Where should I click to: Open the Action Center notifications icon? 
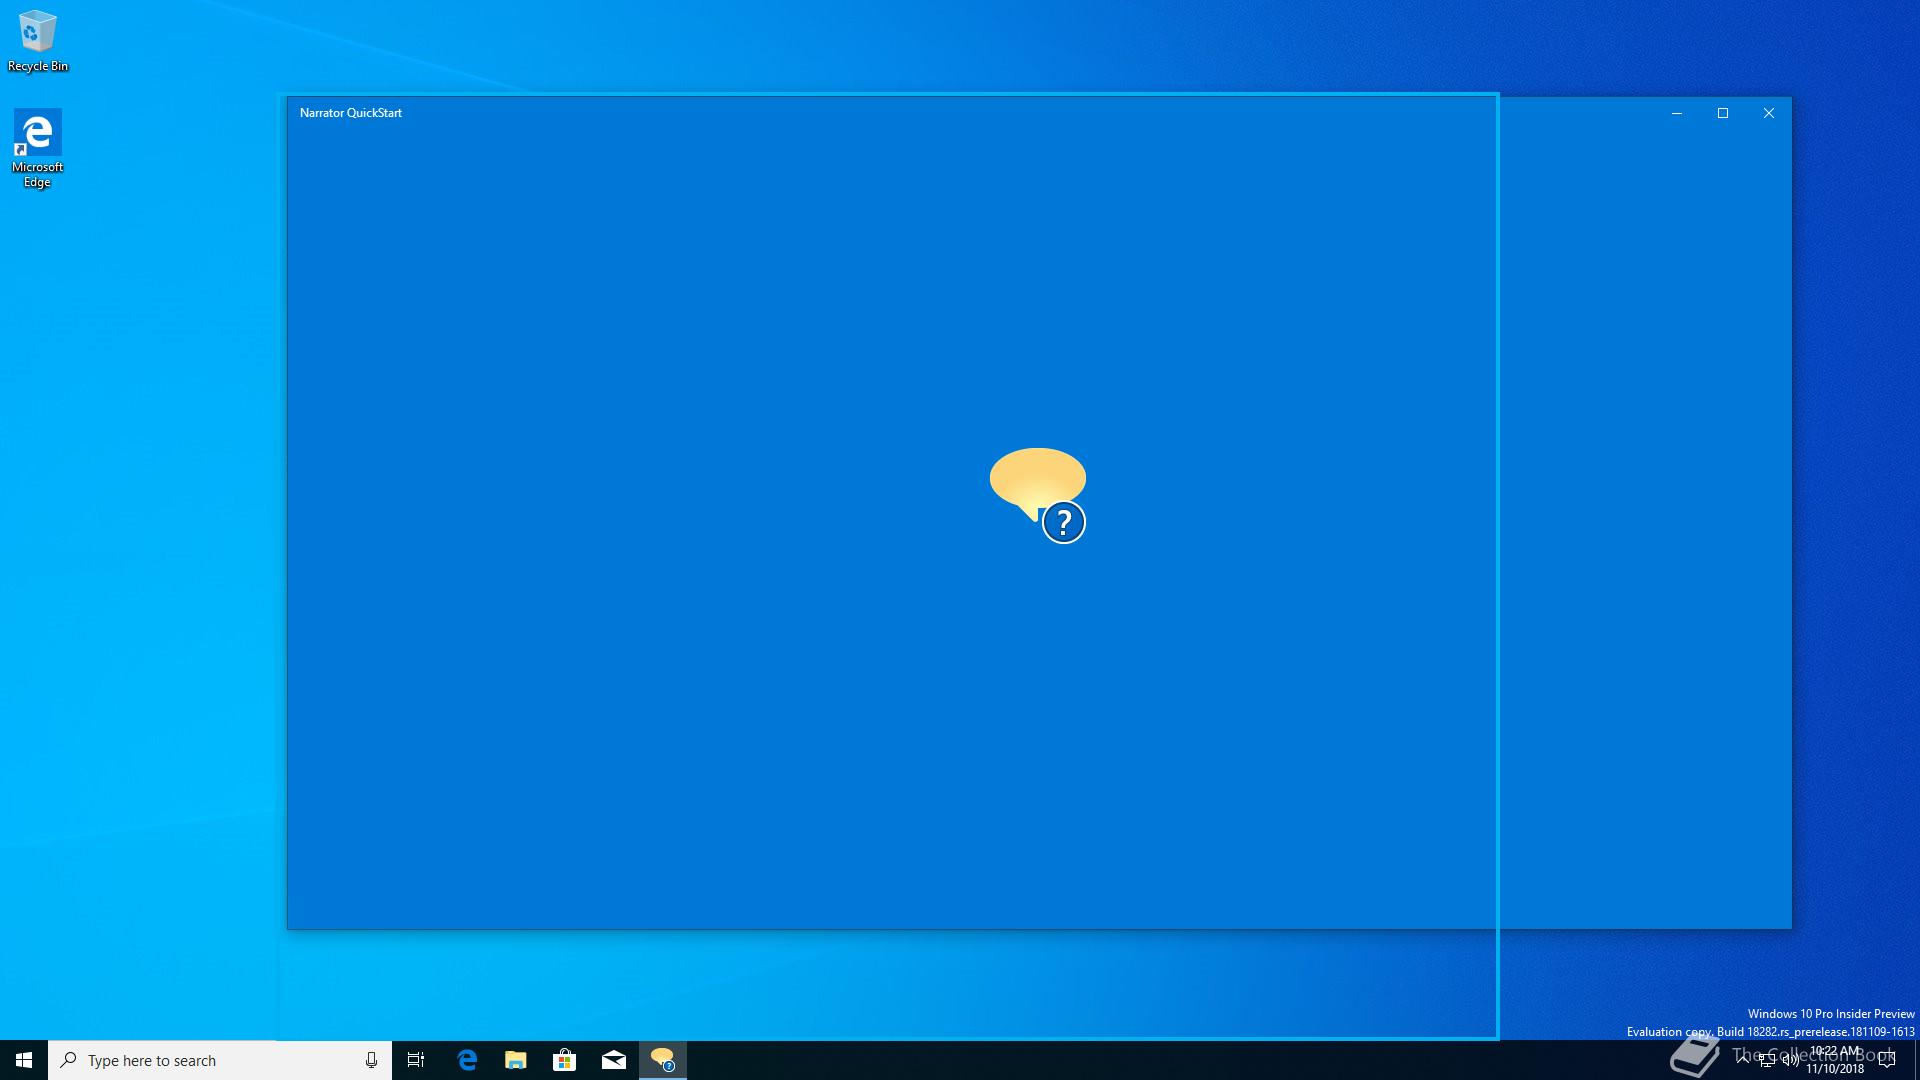[1887, 1060]
